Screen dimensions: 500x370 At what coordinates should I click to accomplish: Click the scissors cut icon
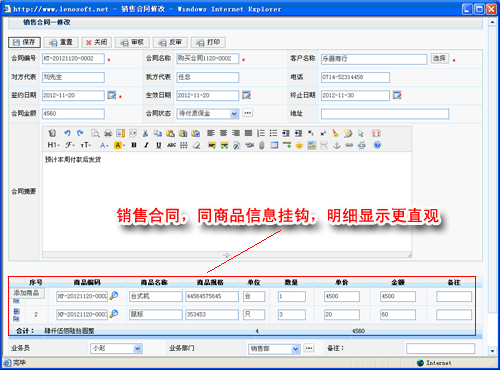[145, 133]
